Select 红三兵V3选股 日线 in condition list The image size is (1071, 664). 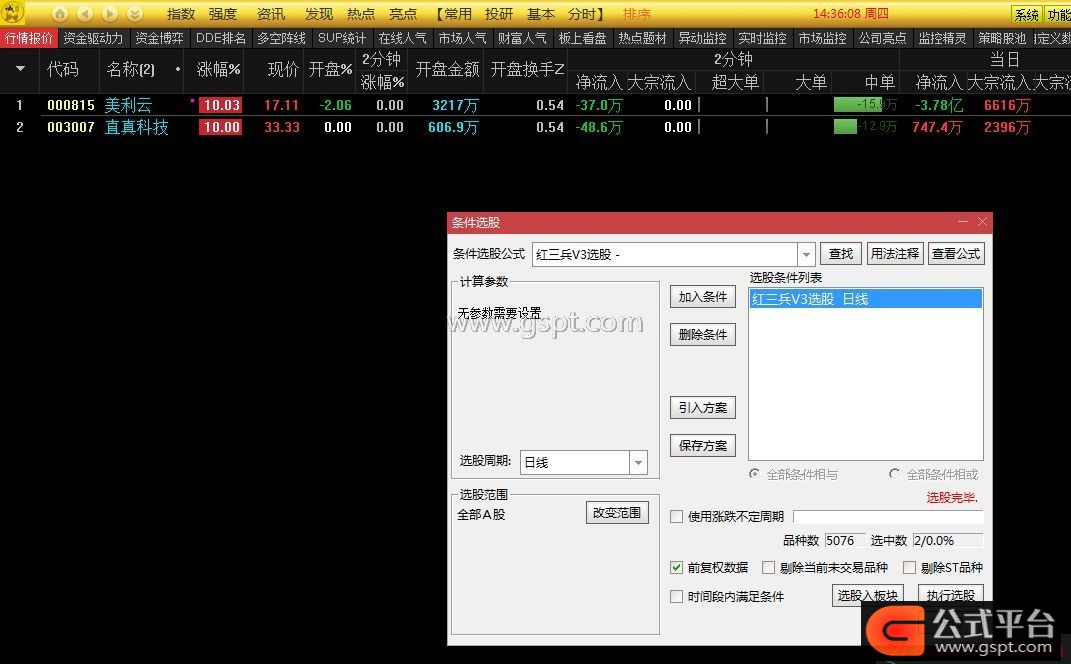tap(865, 299)
